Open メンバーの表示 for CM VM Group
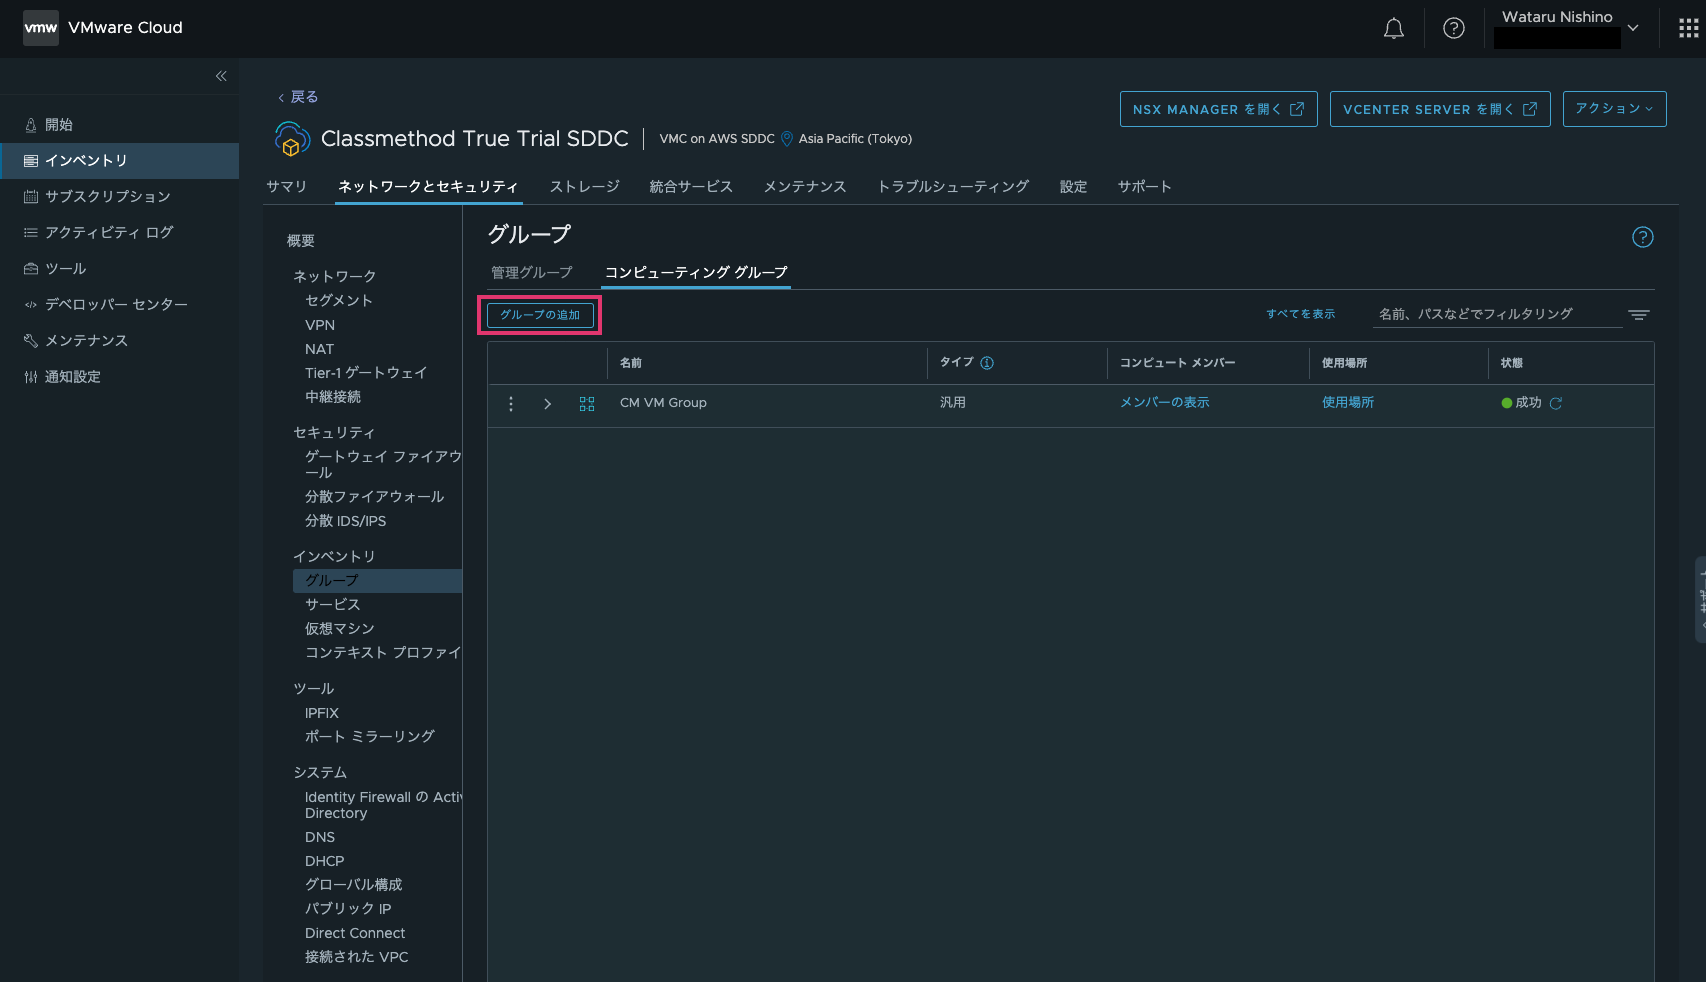 (1164, 403)
